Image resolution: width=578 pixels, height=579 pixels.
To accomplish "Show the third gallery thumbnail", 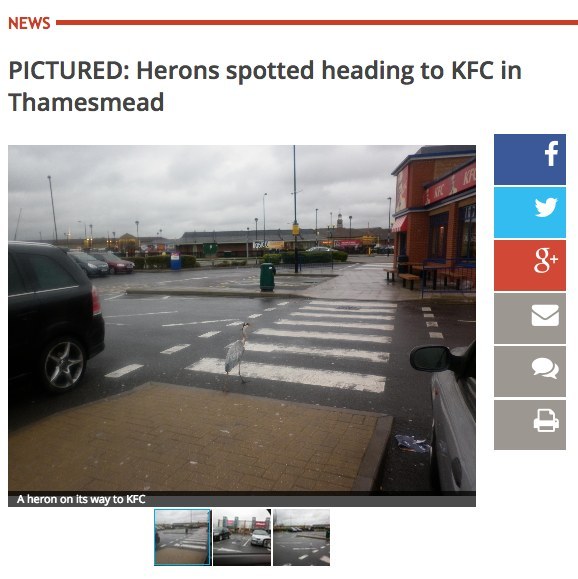I will pos(301,537).
